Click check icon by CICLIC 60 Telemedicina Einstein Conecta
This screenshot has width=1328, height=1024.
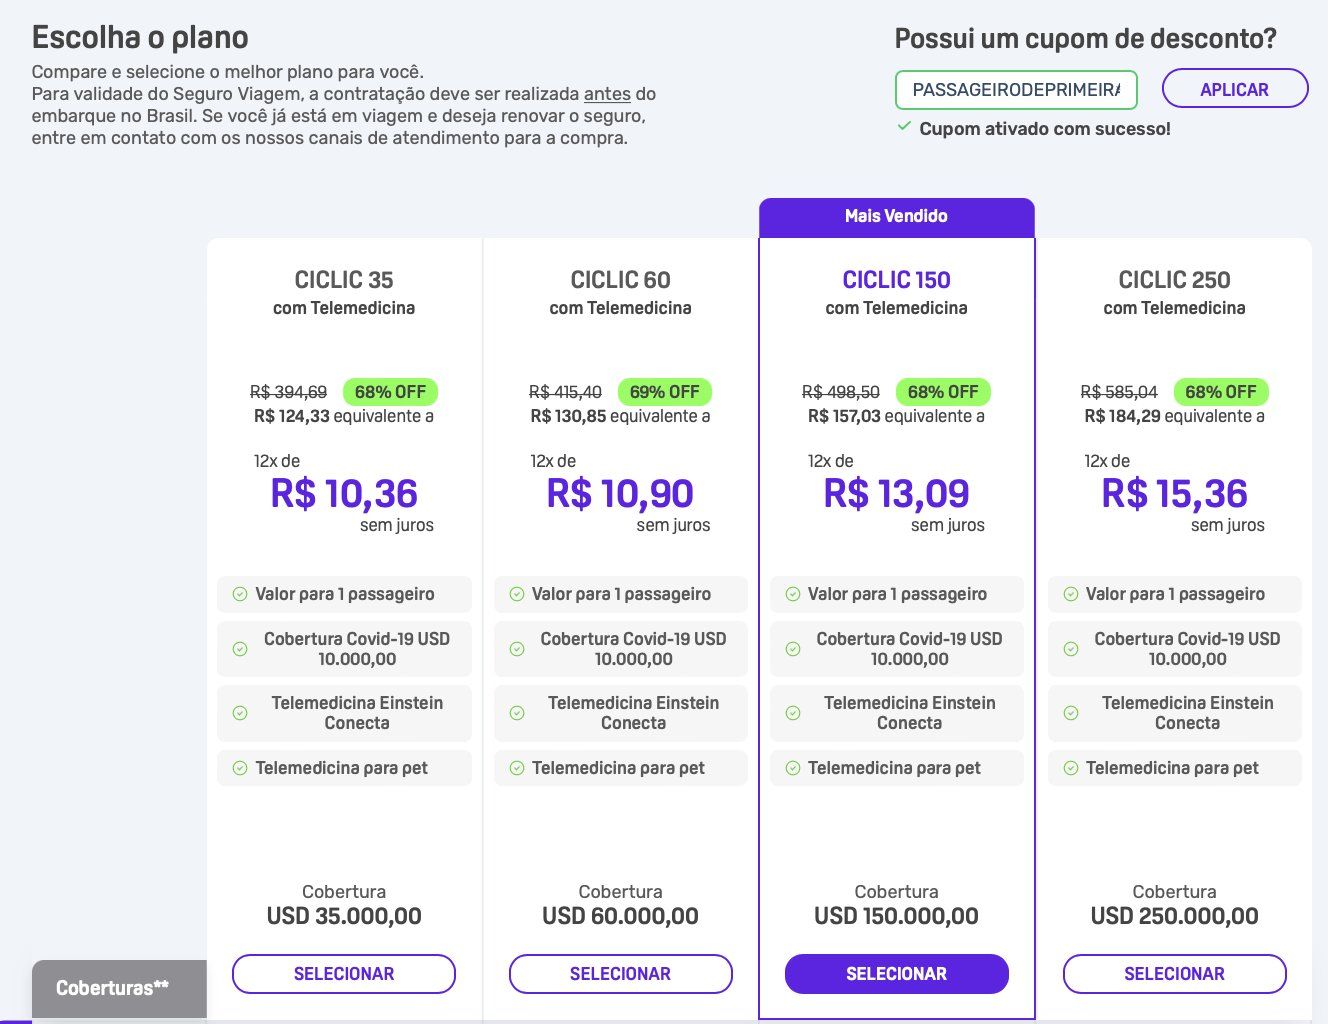[517, 713]
